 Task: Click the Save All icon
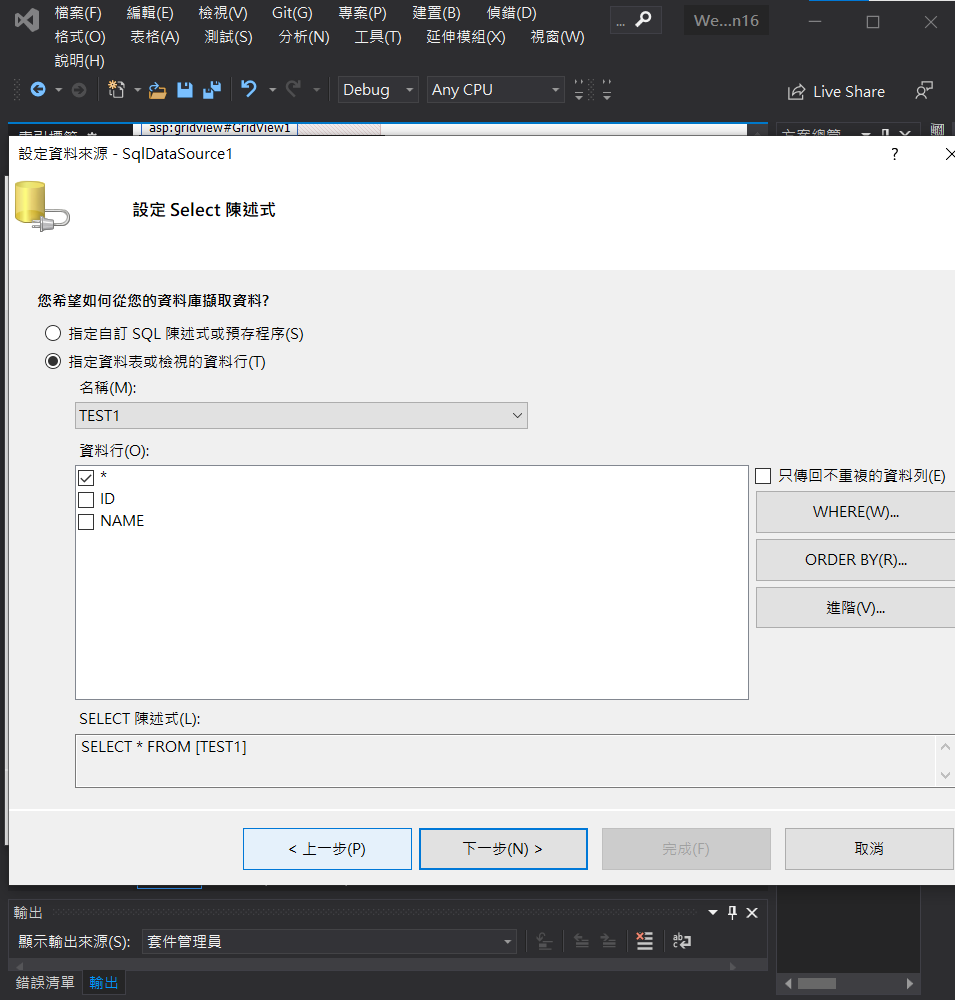(212, 90)
